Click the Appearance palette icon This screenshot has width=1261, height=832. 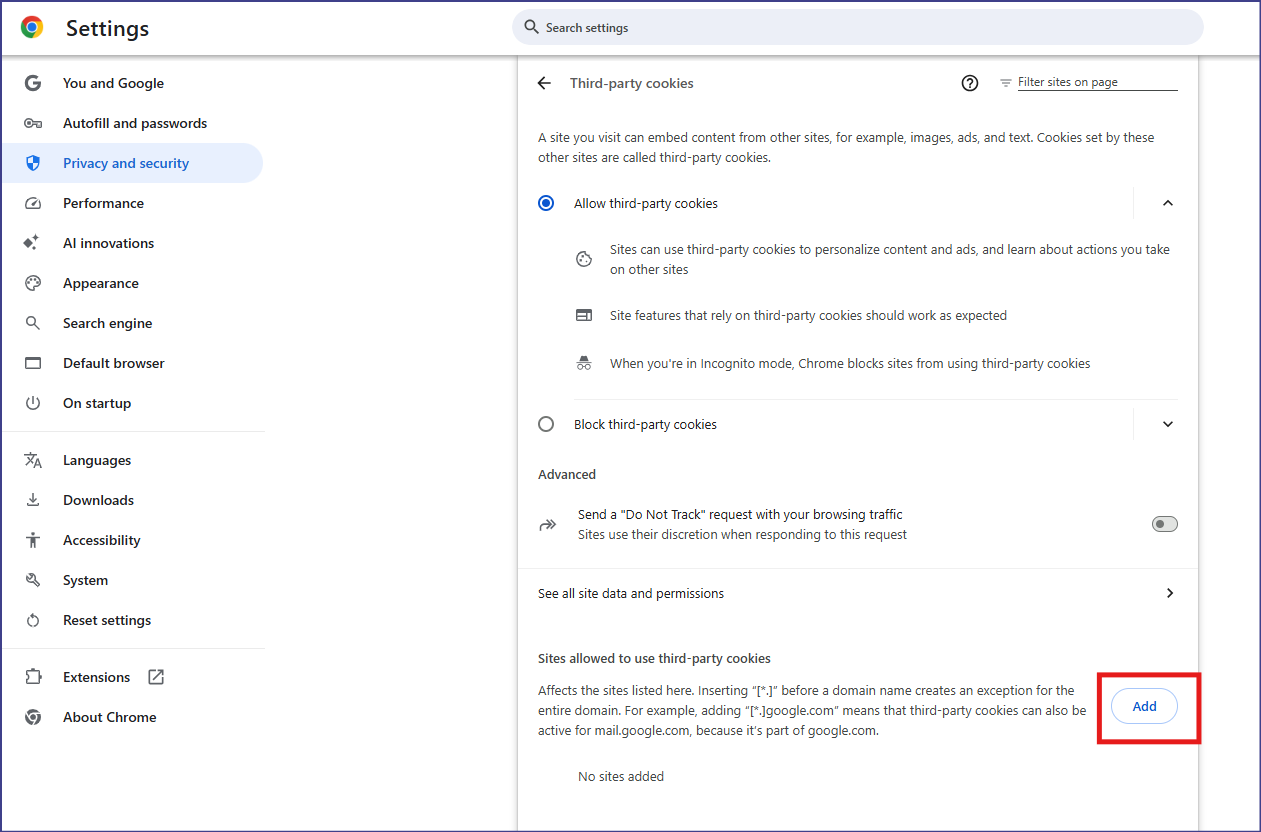coord(33,283)
